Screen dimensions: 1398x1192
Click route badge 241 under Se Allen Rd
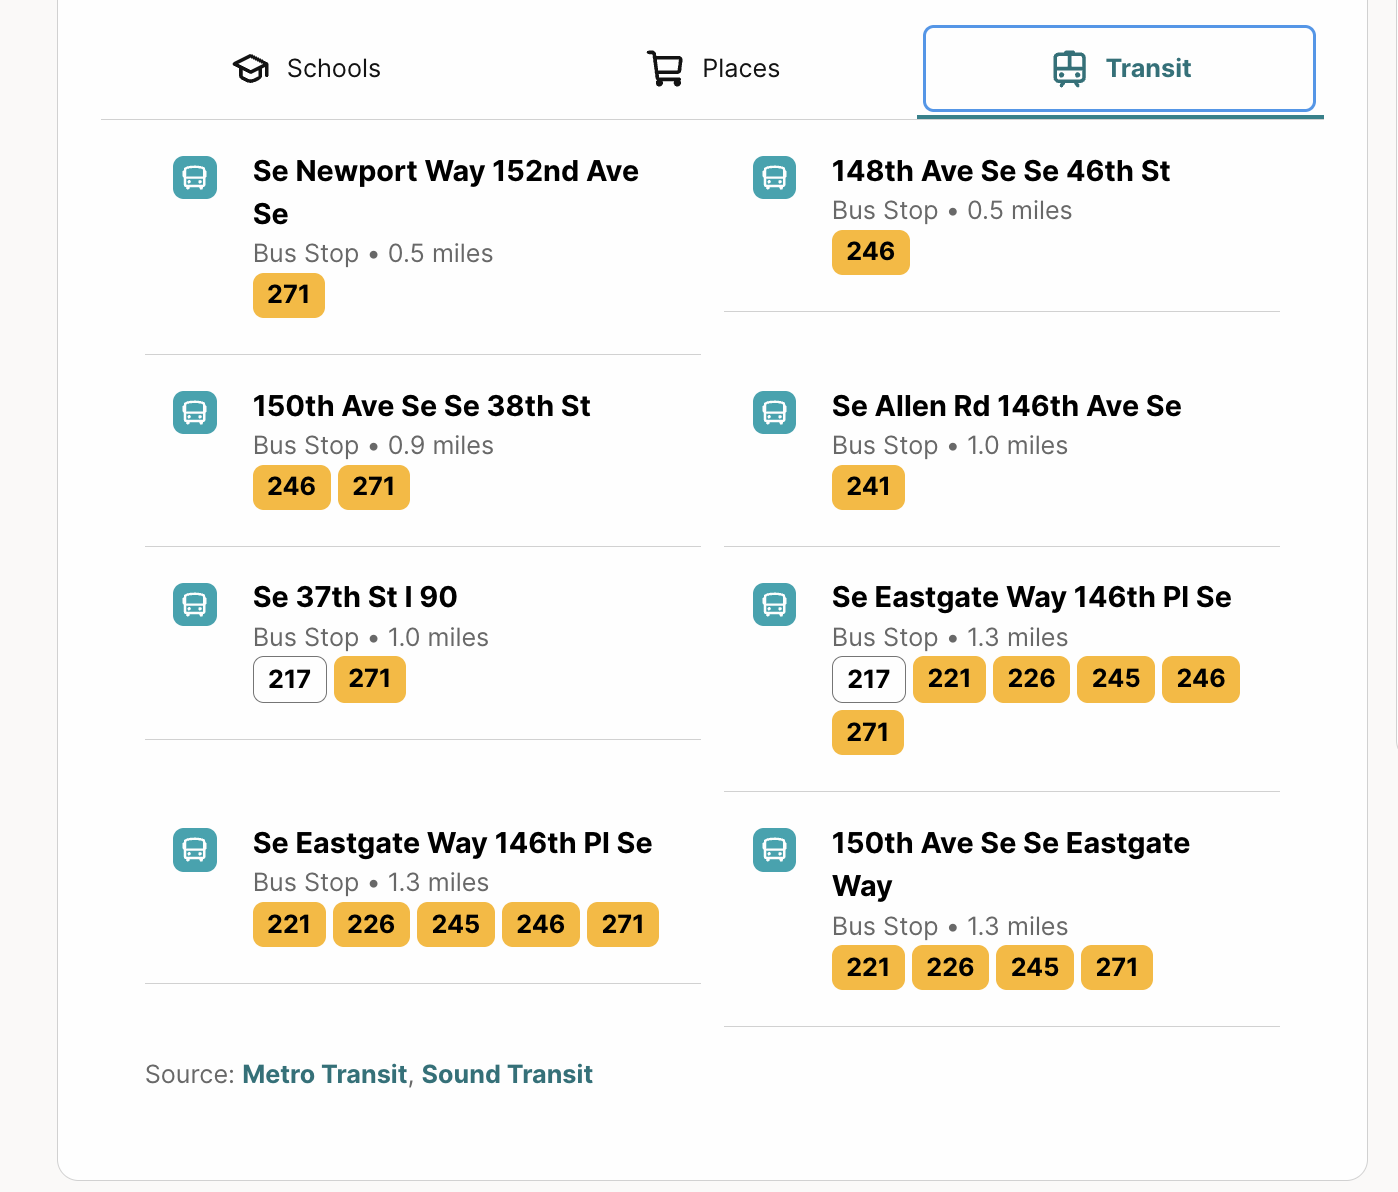pyautogui.click(x=868, y=487)
